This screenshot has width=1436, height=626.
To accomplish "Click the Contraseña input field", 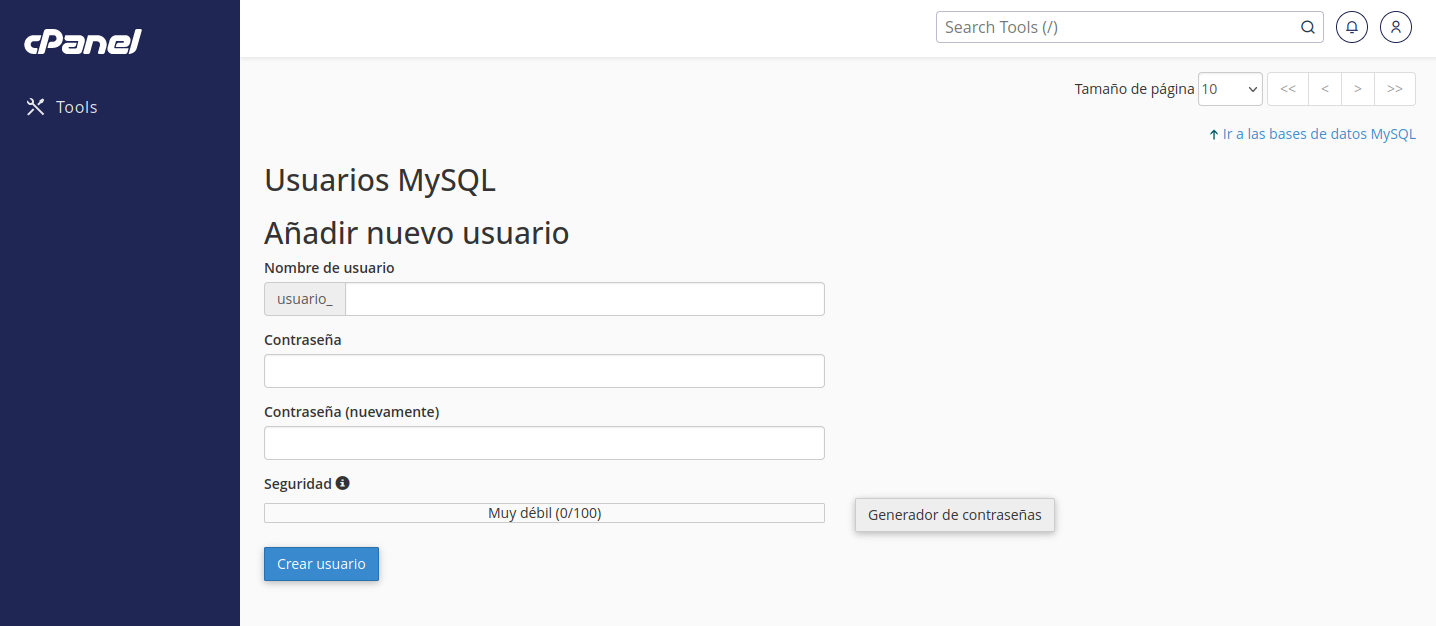I will (x=544, y=371).
